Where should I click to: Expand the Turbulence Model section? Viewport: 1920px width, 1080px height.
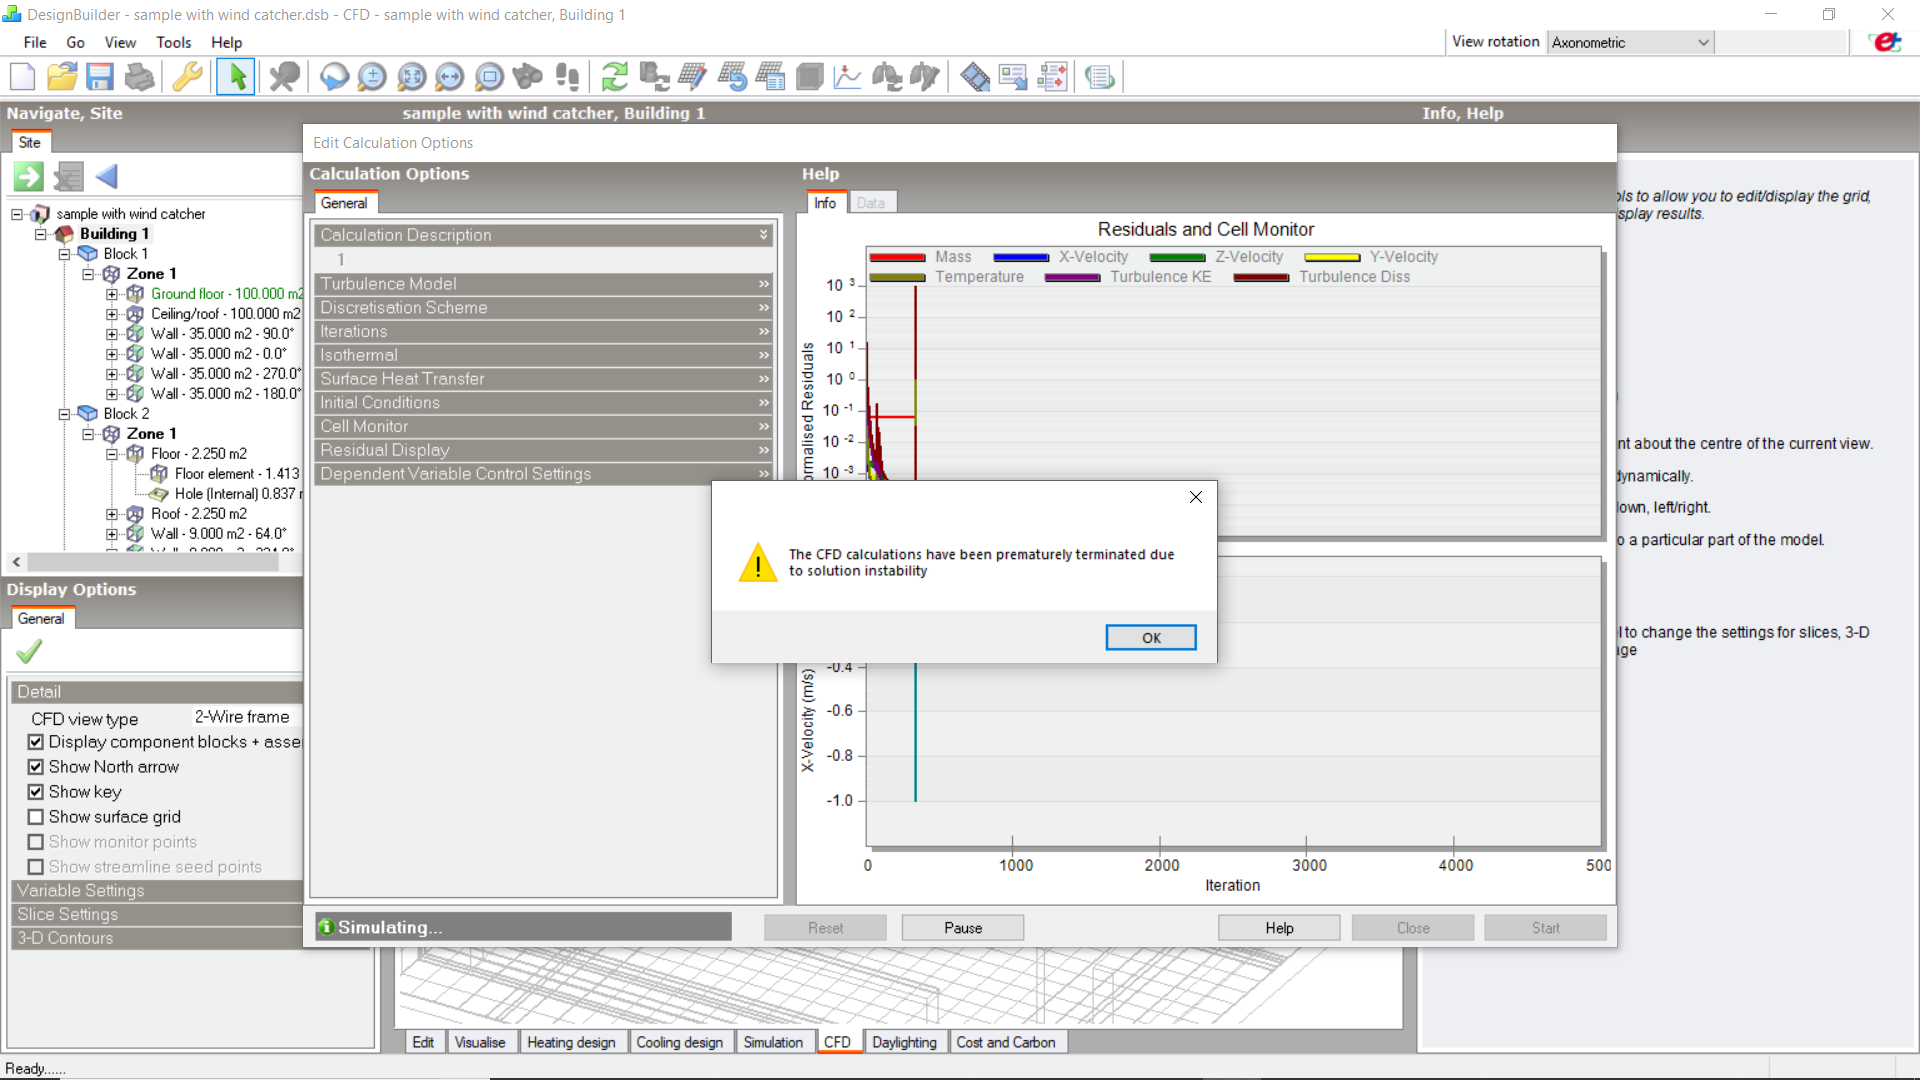[544, 284]
